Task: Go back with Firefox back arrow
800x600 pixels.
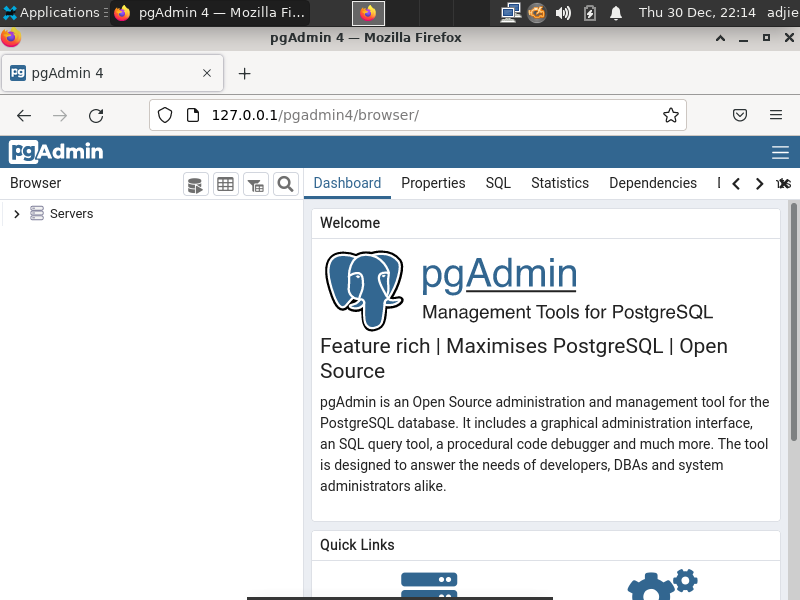Action: click(24, 116)
